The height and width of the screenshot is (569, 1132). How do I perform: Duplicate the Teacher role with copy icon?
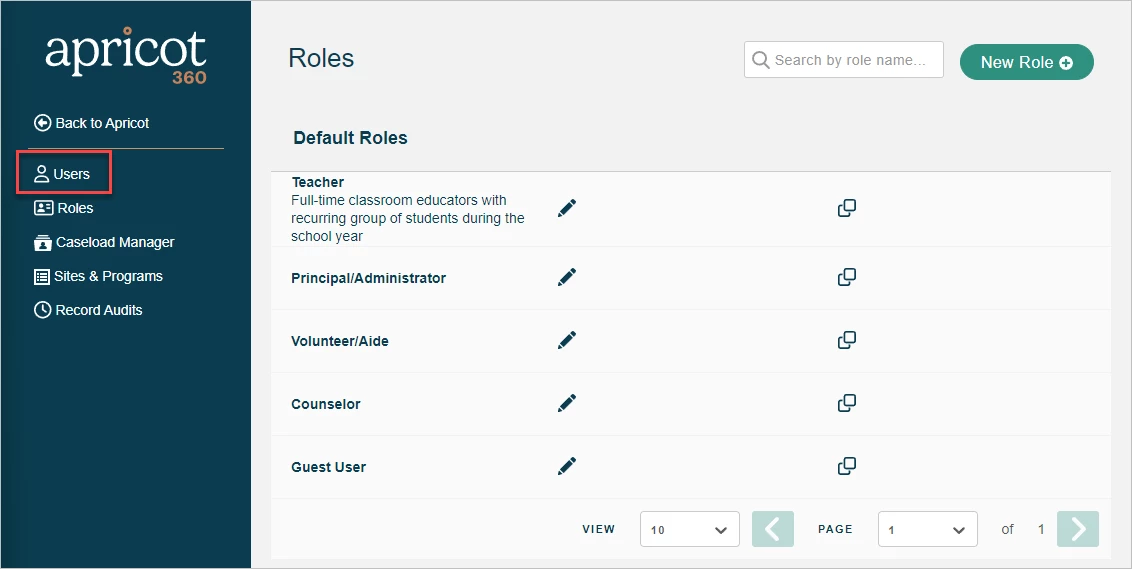[847, 208]
